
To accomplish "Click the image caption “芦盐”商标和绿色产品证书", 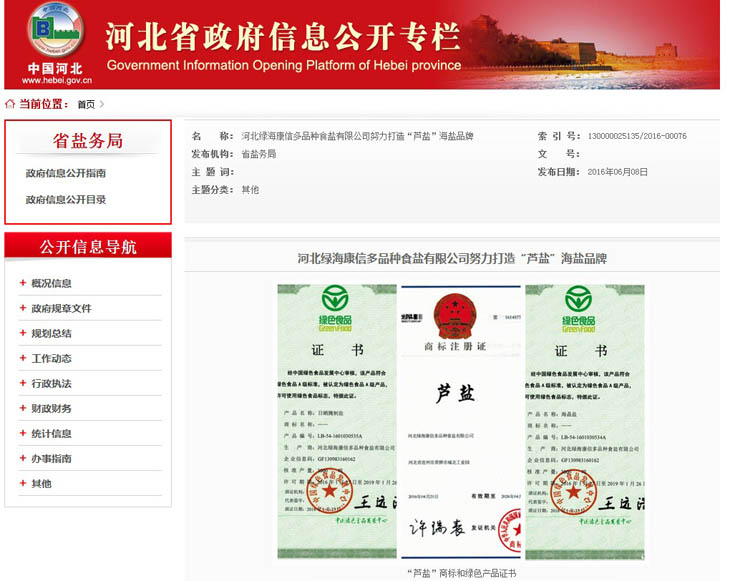I will [x=461, y=573].
